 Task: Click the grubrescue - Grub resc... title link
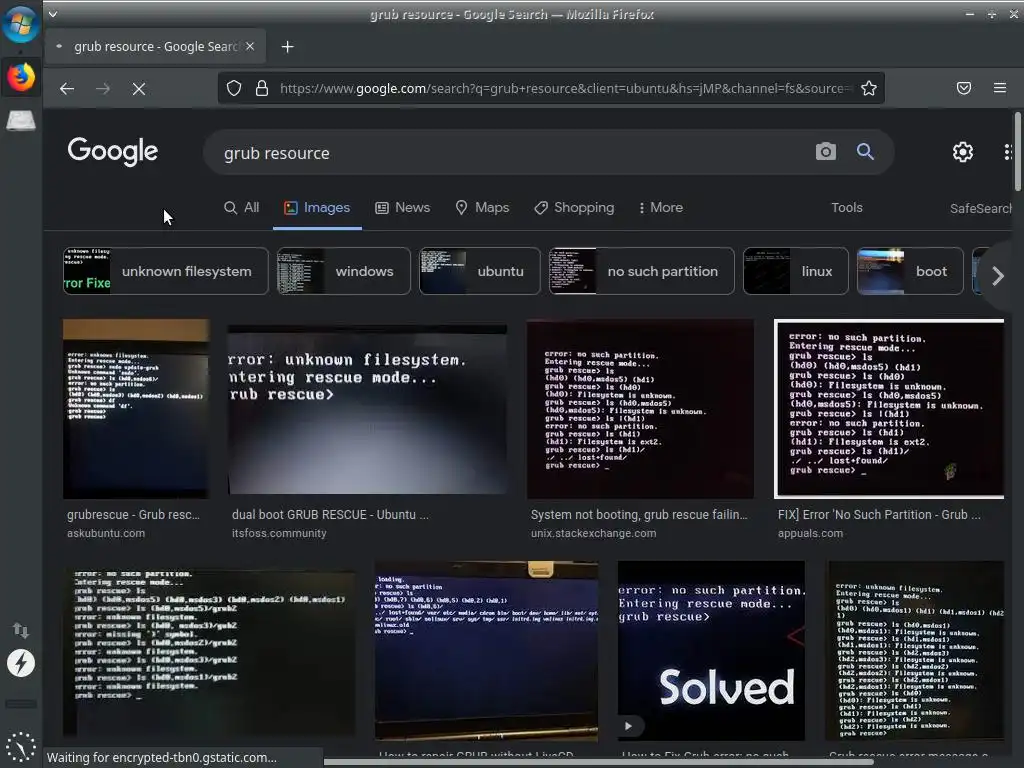[x=133, y=515]
